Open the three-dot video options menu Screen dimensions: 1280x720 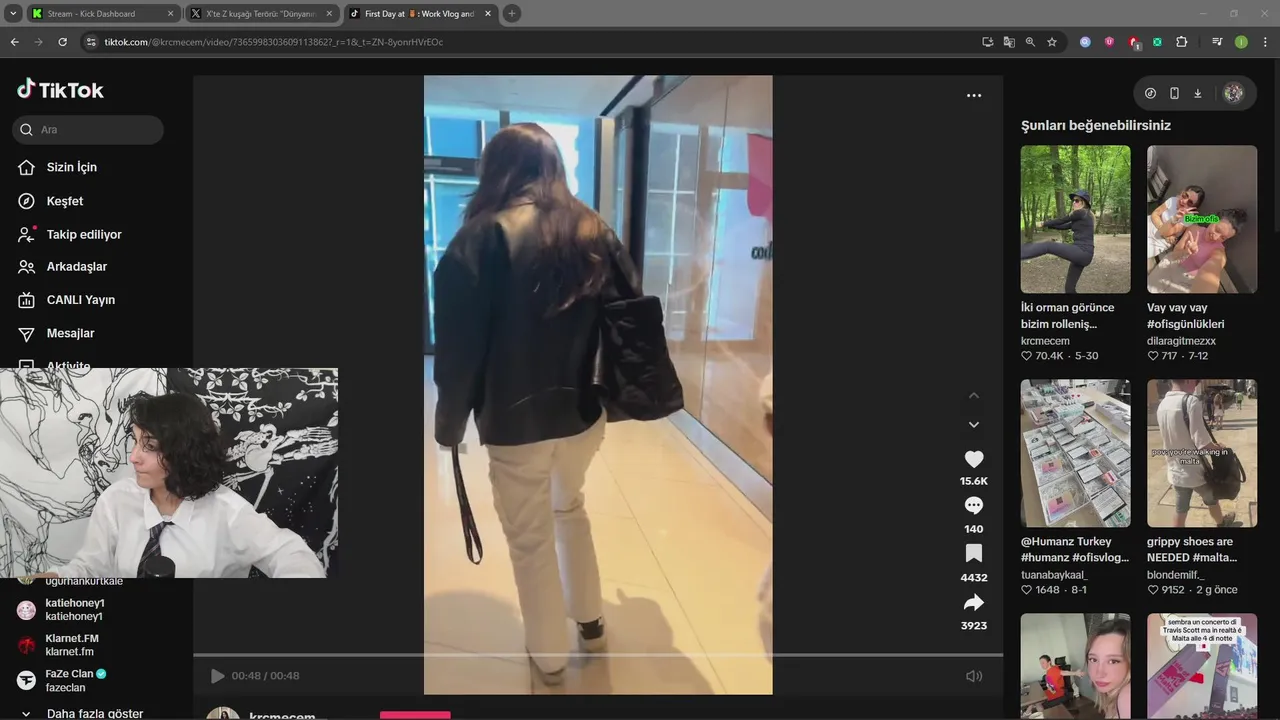click(974, 96)
